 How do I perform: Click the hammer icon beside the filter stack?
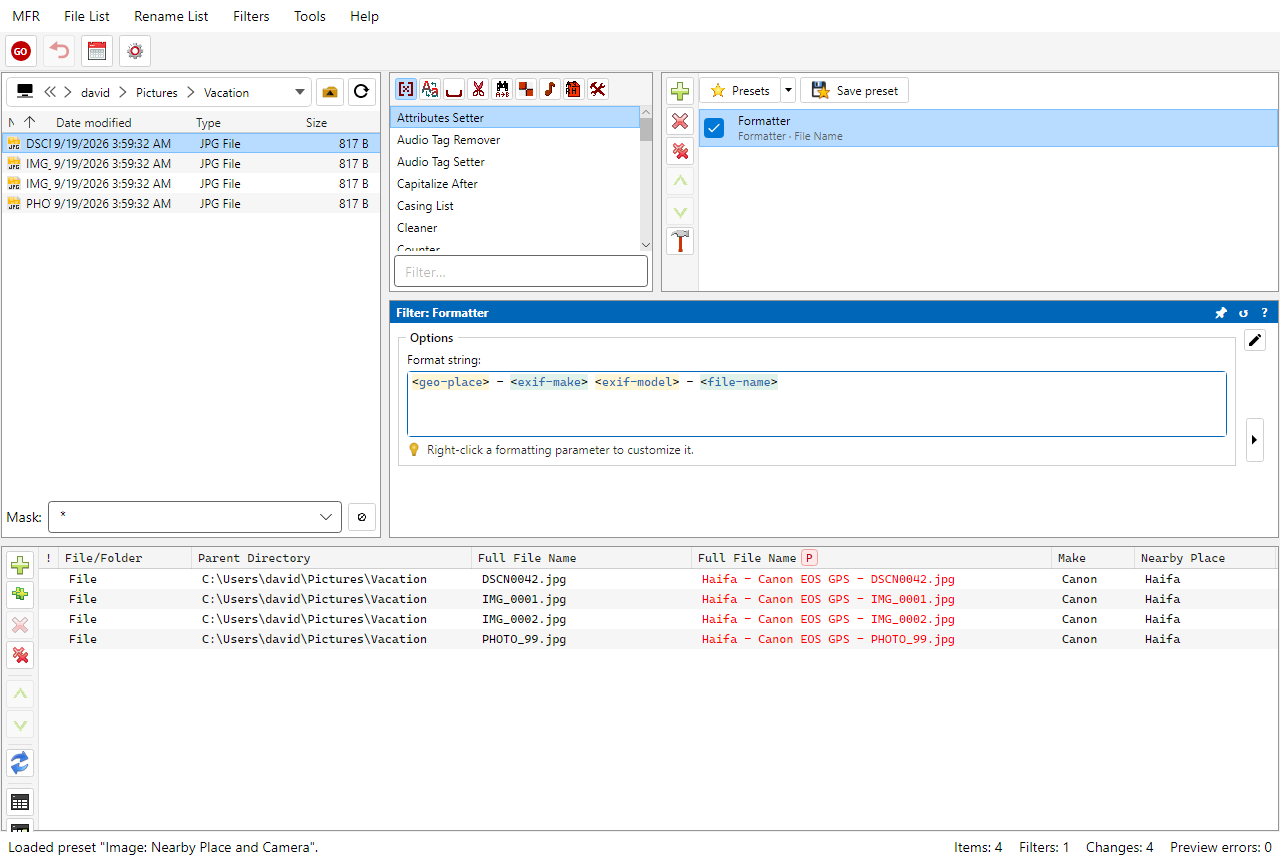click(x=680, y=241)
